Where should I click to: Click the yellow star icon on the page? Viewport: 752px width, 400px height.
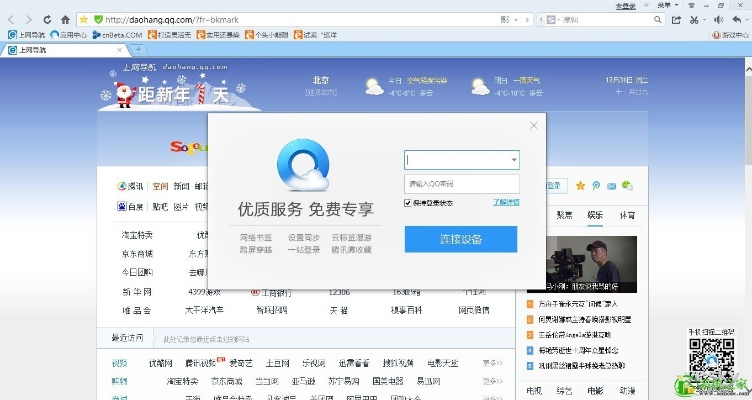coord(579,185)
